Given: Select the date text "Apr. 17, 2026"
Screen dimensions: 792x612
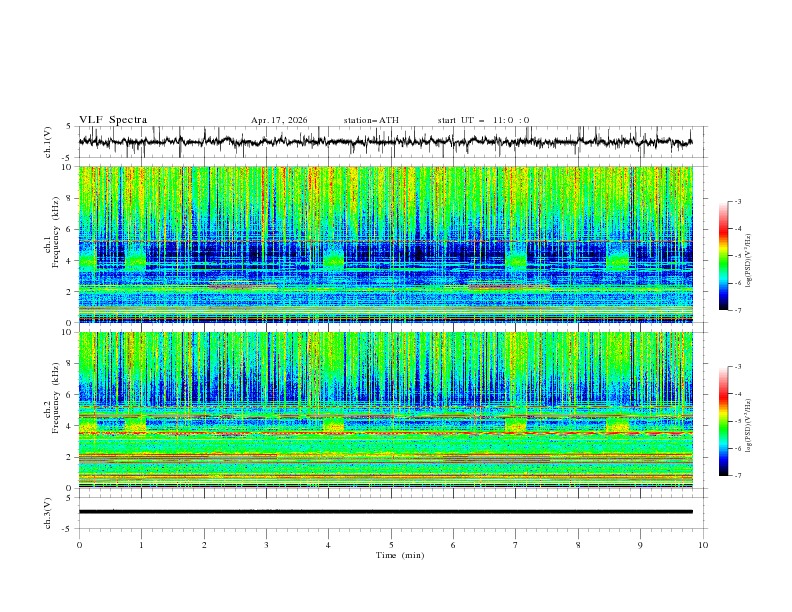Looking at the screenshot, I should coord(279,120).
